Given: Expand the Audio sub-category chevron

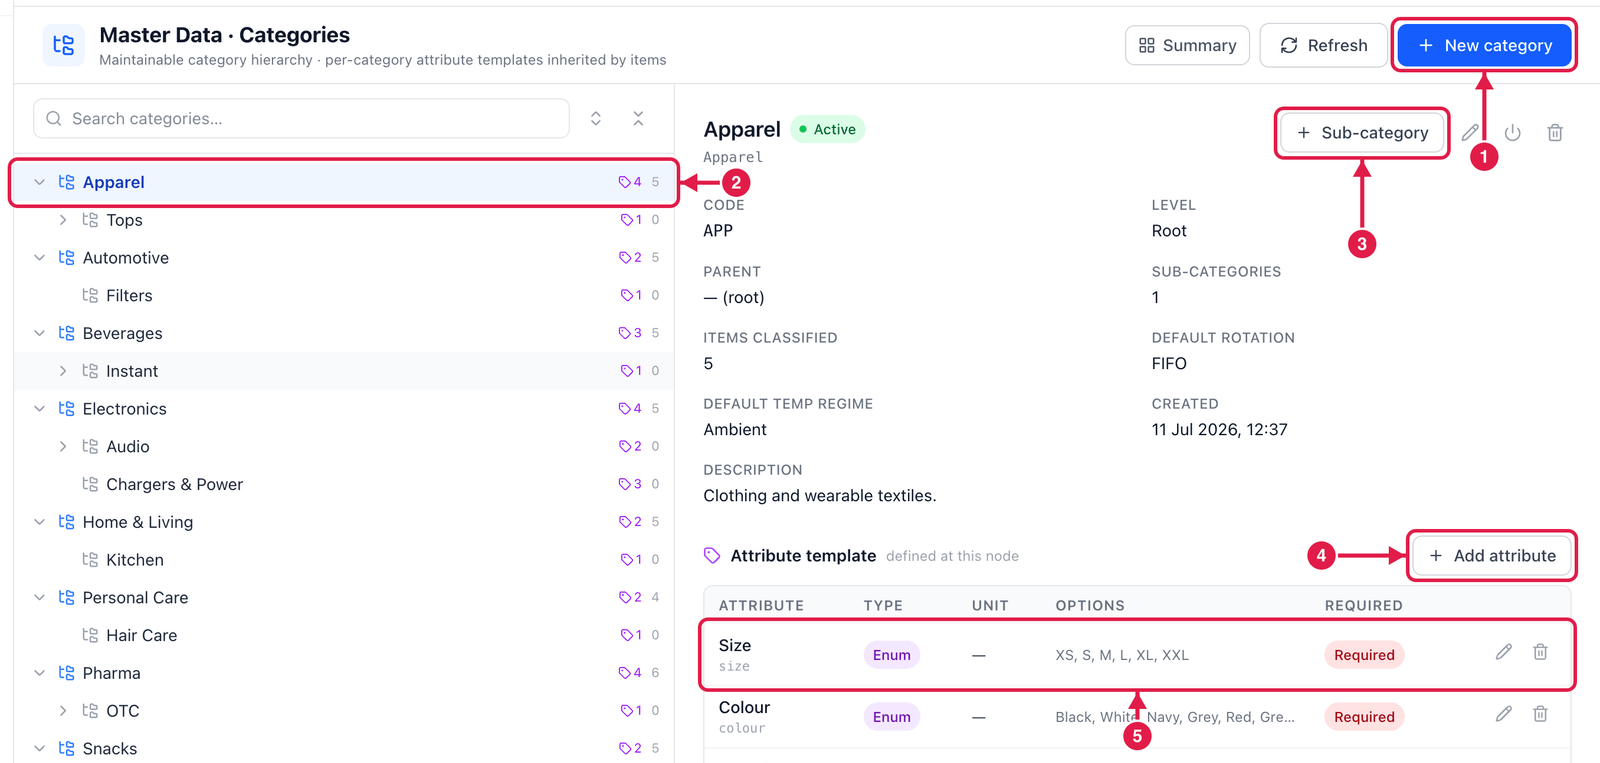Looking at the screenshot, I should 63,447.
